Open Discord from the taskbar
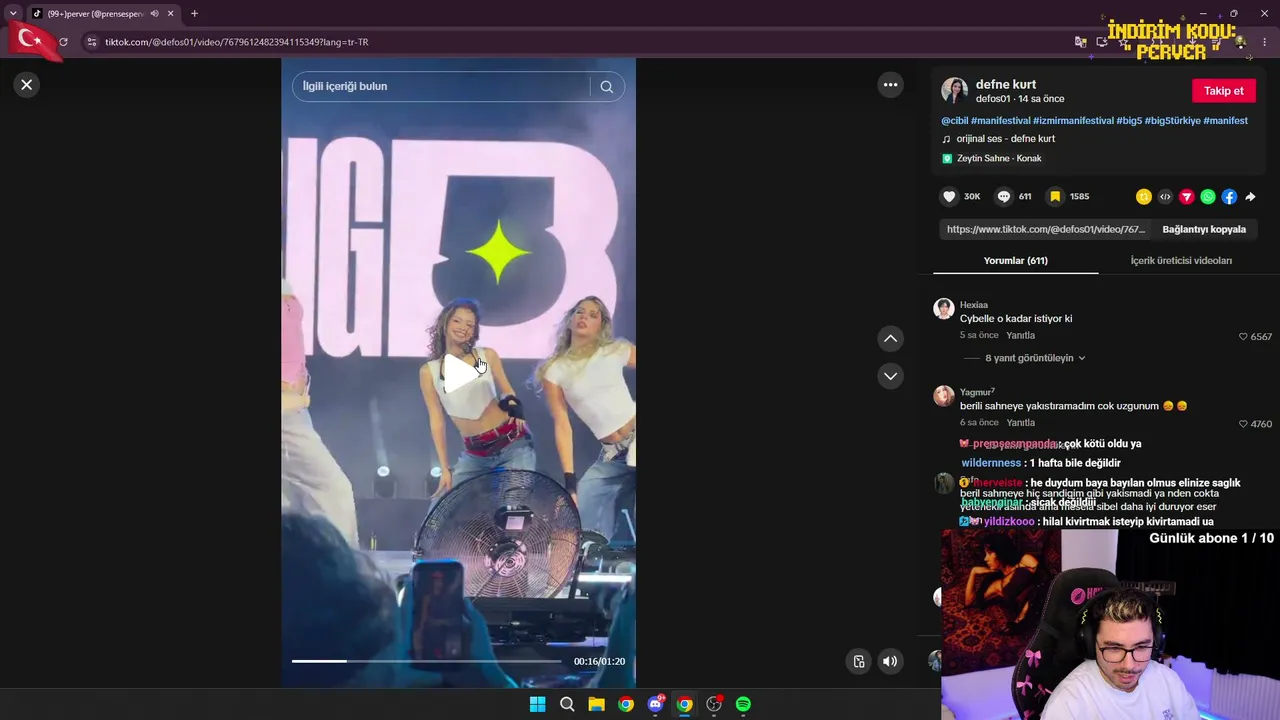The width and height of the screenshot is (1280, 720). (655, 704)
